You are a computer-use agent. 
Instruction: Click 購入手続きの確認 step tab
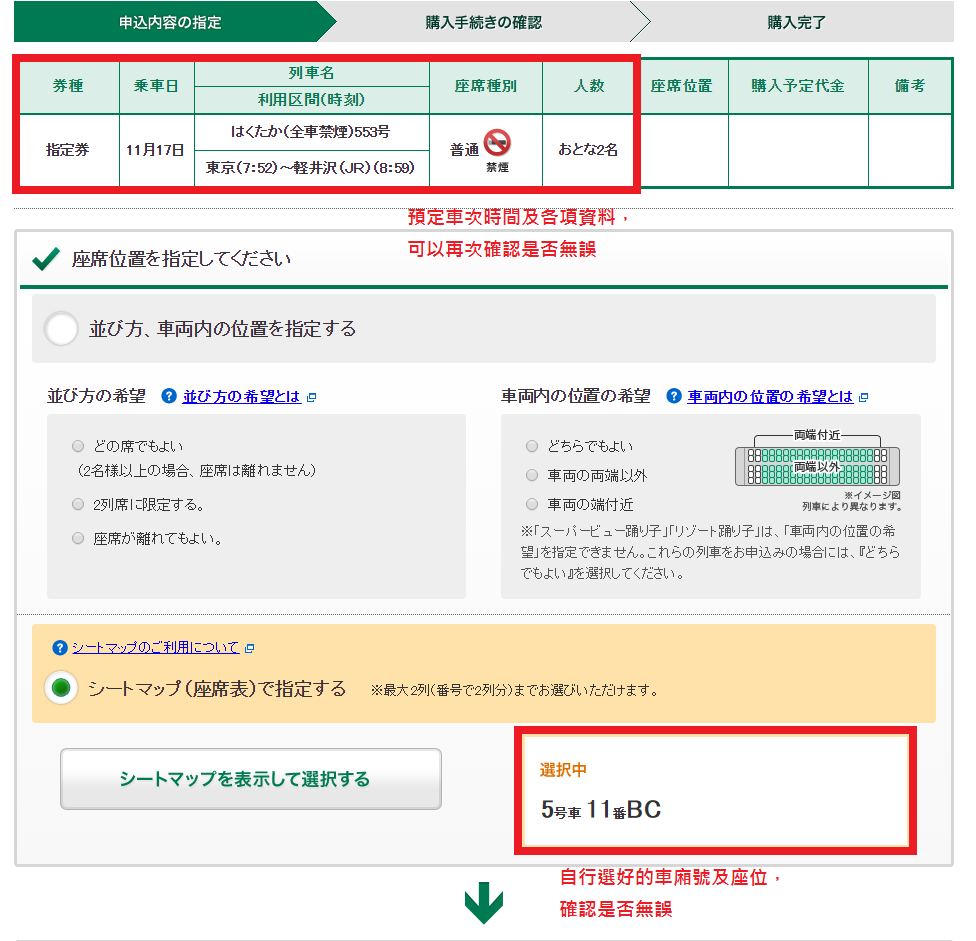(484, 22)
